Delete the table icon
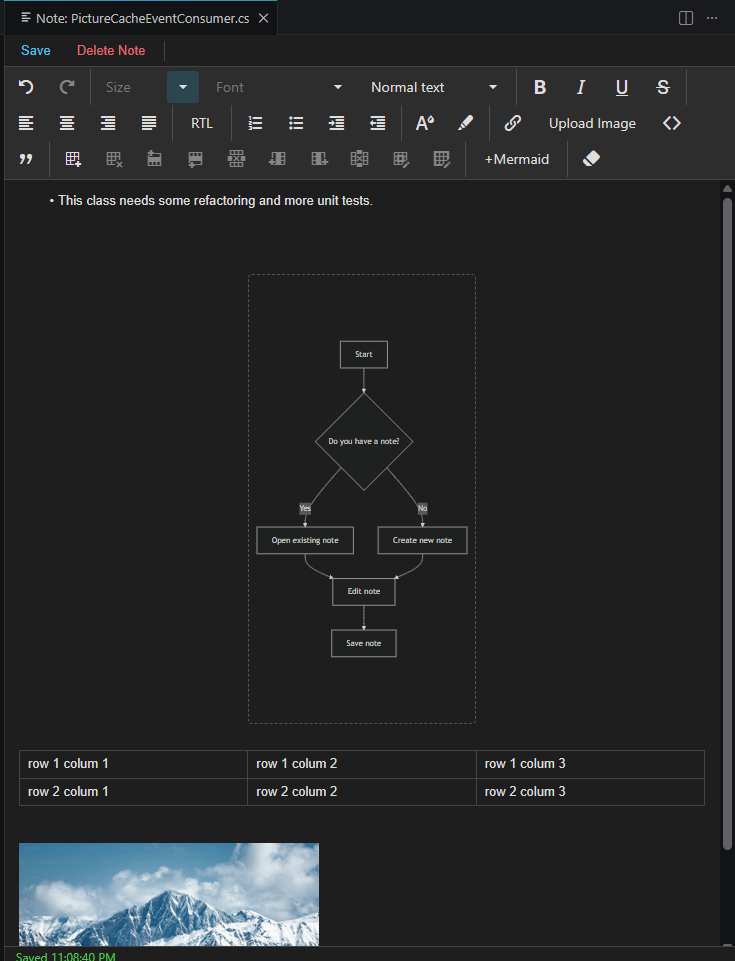Viewport: 735px width, 961px height. point(114,159)
